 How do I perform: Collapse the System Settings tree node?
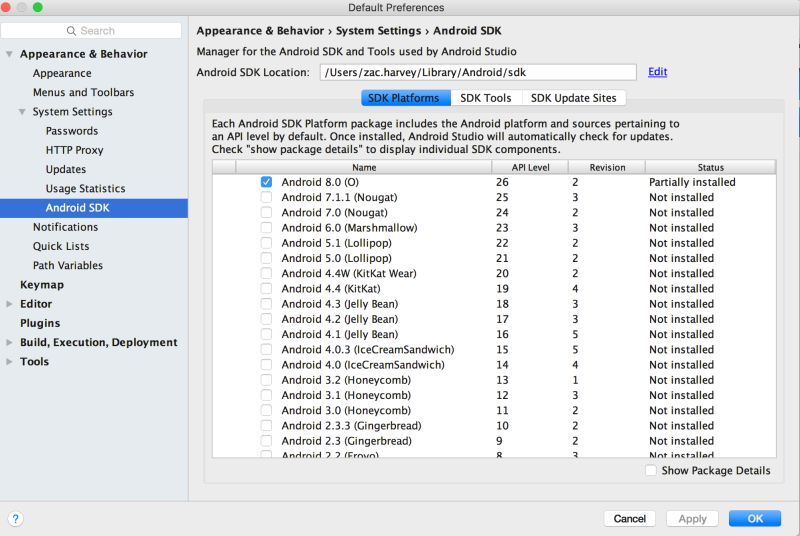(x=22, y=111)
